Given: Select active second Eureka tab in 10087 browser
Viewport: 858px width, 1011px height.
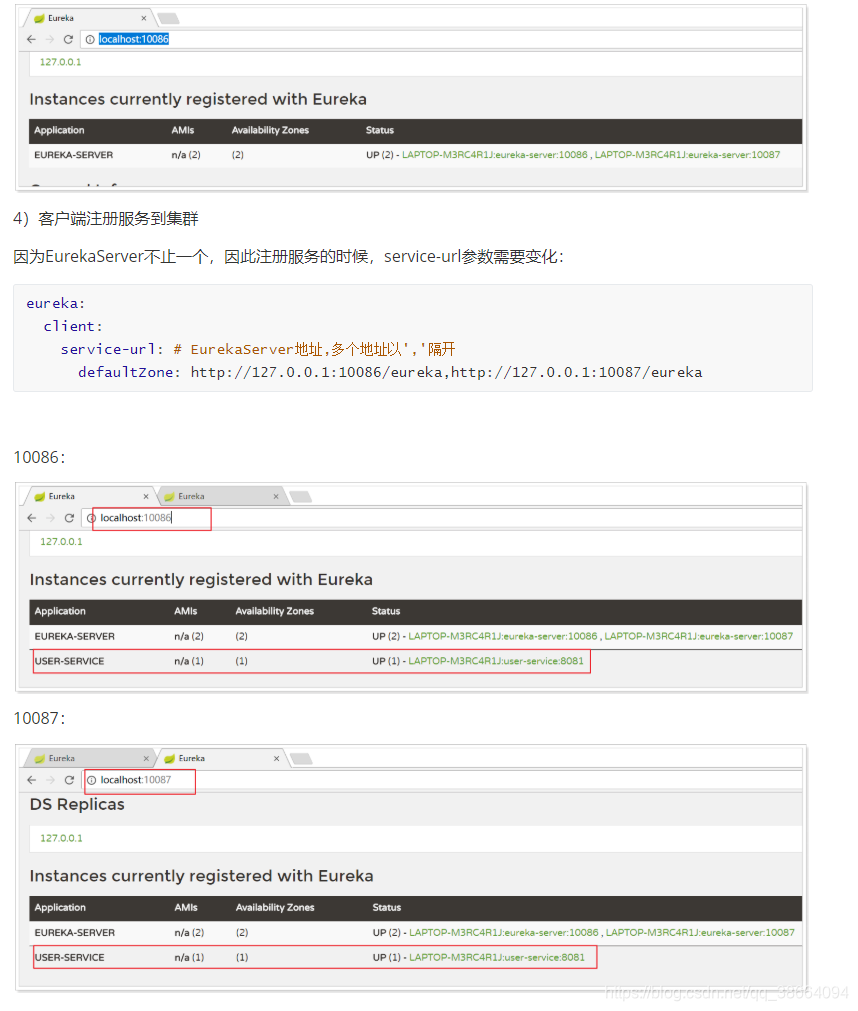Looking at the screenshot, I should [222, 759].
